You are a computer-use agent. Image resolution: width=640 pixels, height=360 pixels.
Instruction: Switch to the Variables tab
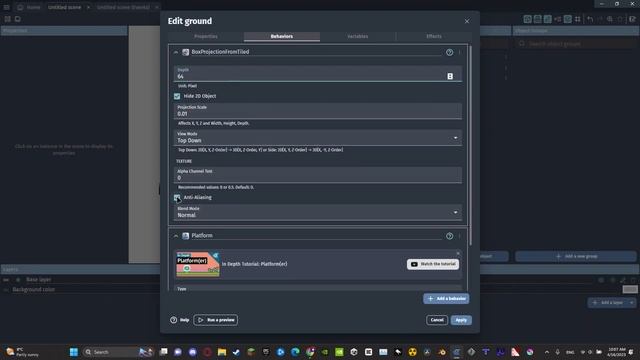(x=358, y=36)
